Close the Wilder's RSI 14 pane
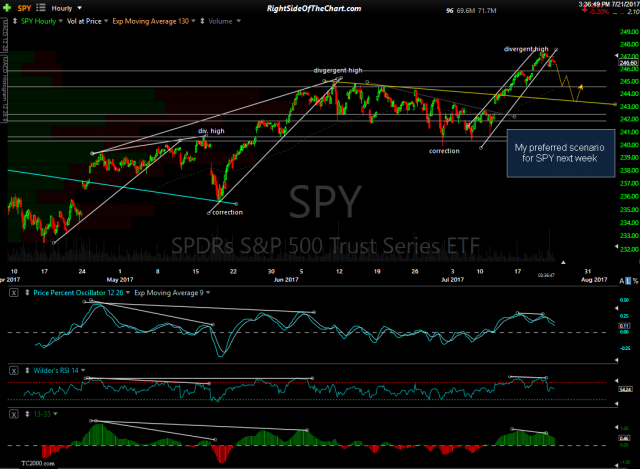Viewport: 640px width, 469px height. (13, 371)
